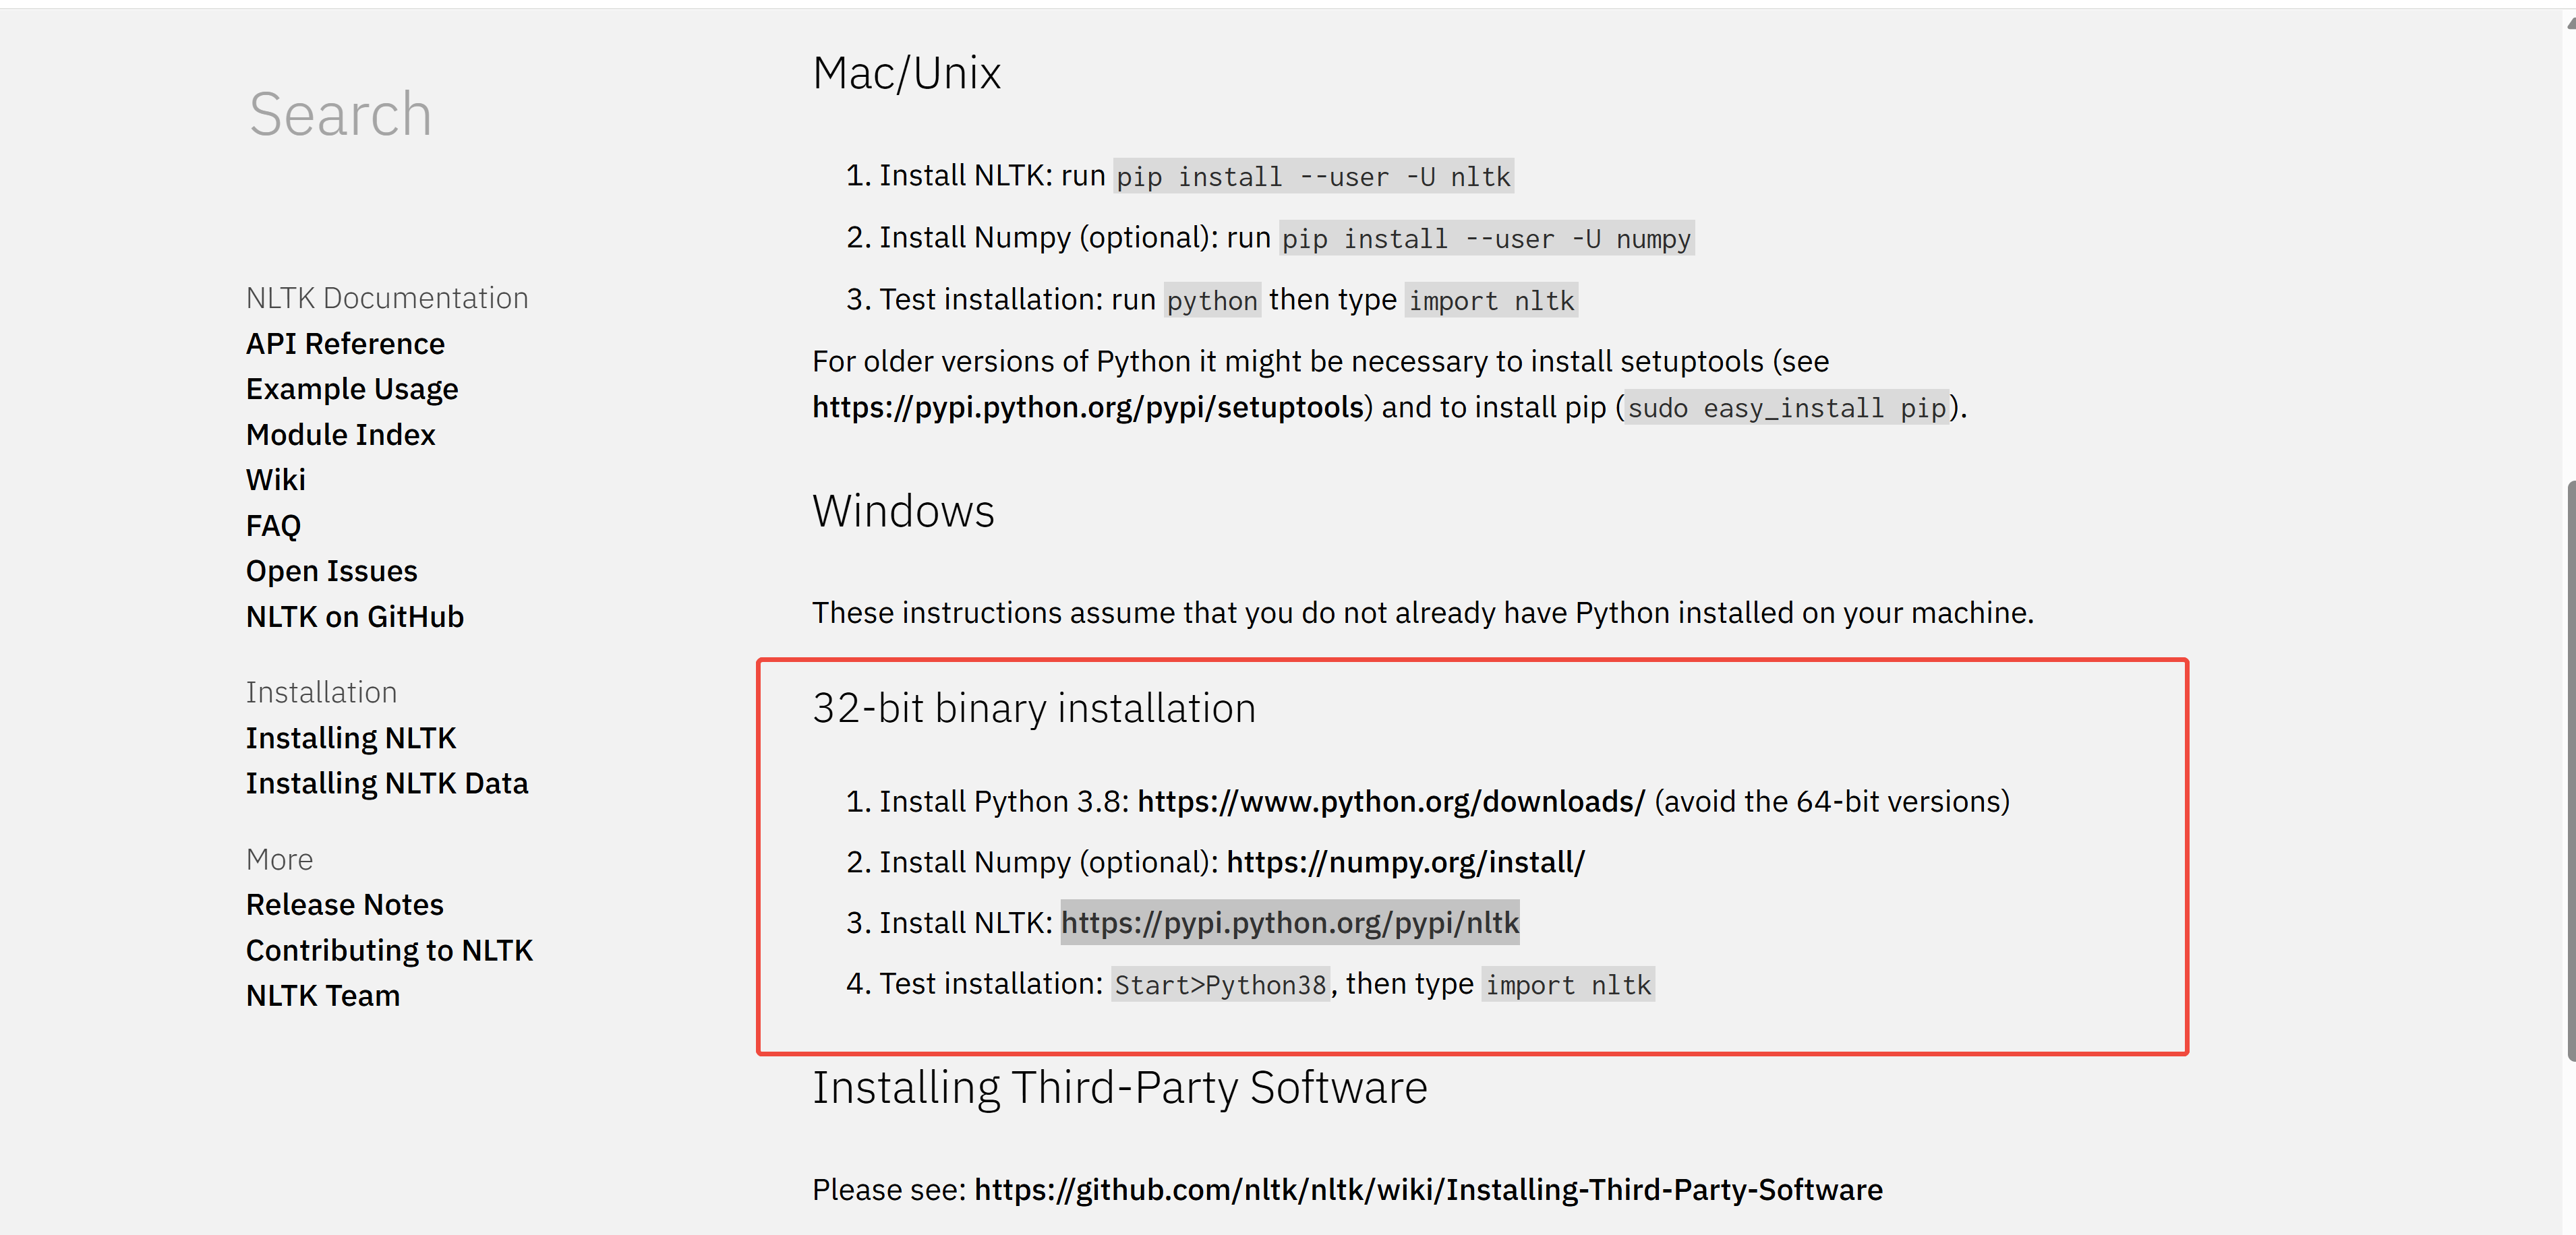Open the python.org downloads link
The image size is (2576, 1235).
click(1391, 801)
